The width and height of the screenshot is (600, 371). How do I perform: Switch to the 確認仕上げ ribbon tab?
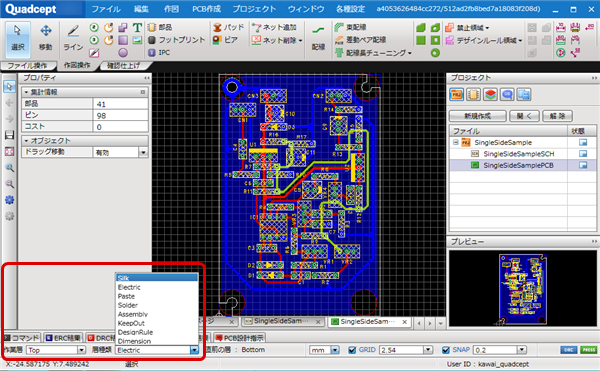point(123,66)
